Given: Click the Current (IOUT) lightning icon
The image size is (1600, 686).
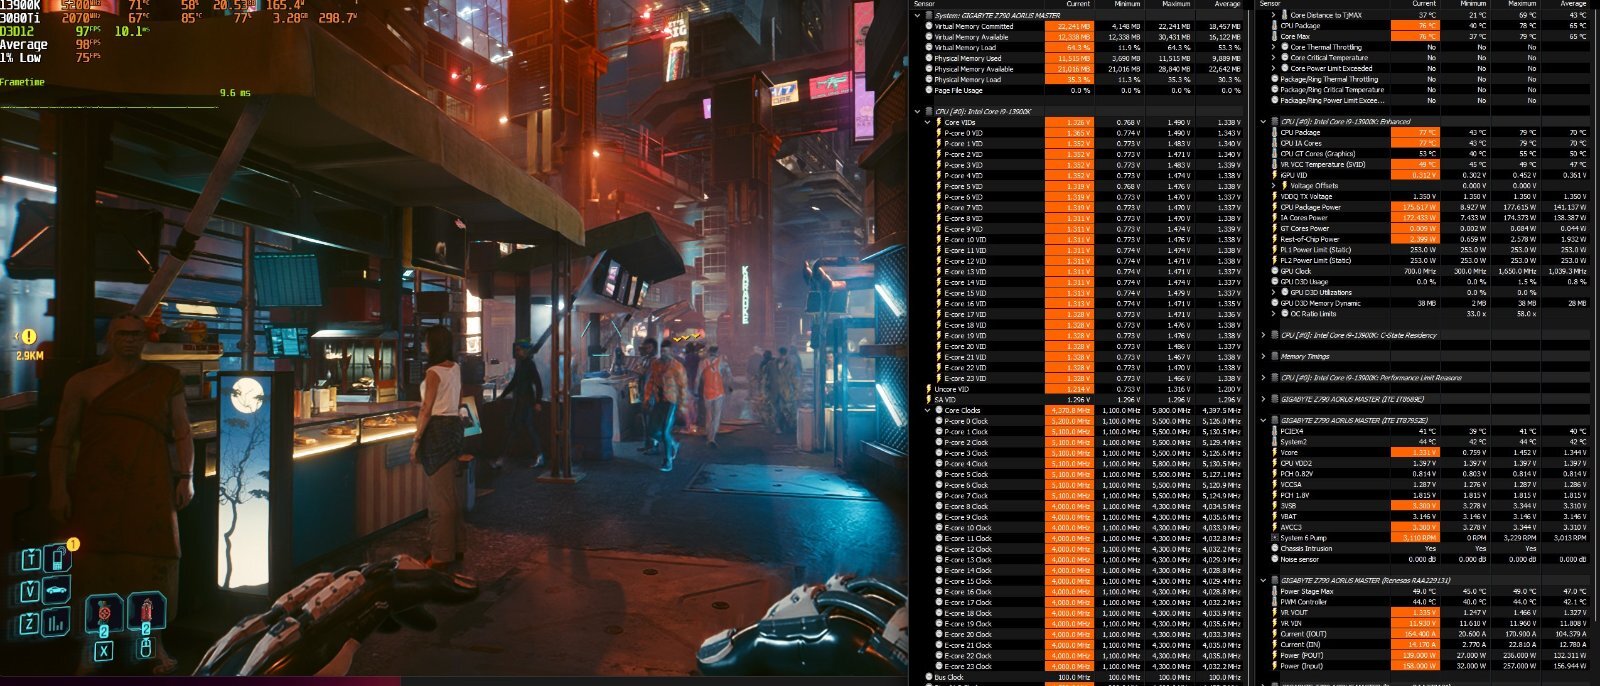Looking at the screenshot, I should click(1274, 634).
